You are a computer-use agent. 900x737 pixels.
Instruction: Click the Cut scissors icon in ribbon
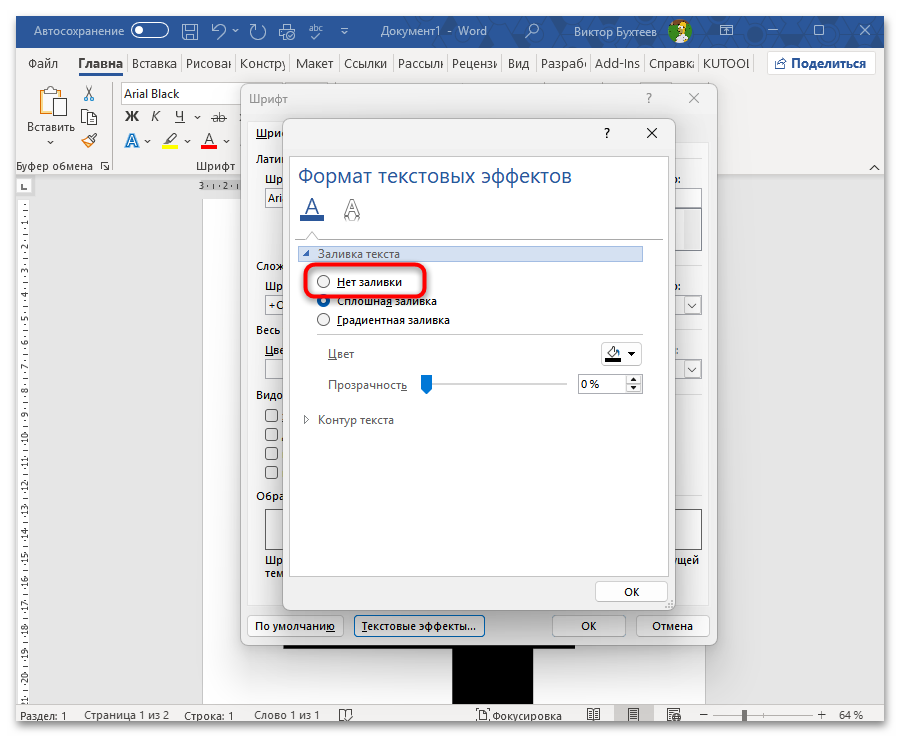[x=89, y=94]
